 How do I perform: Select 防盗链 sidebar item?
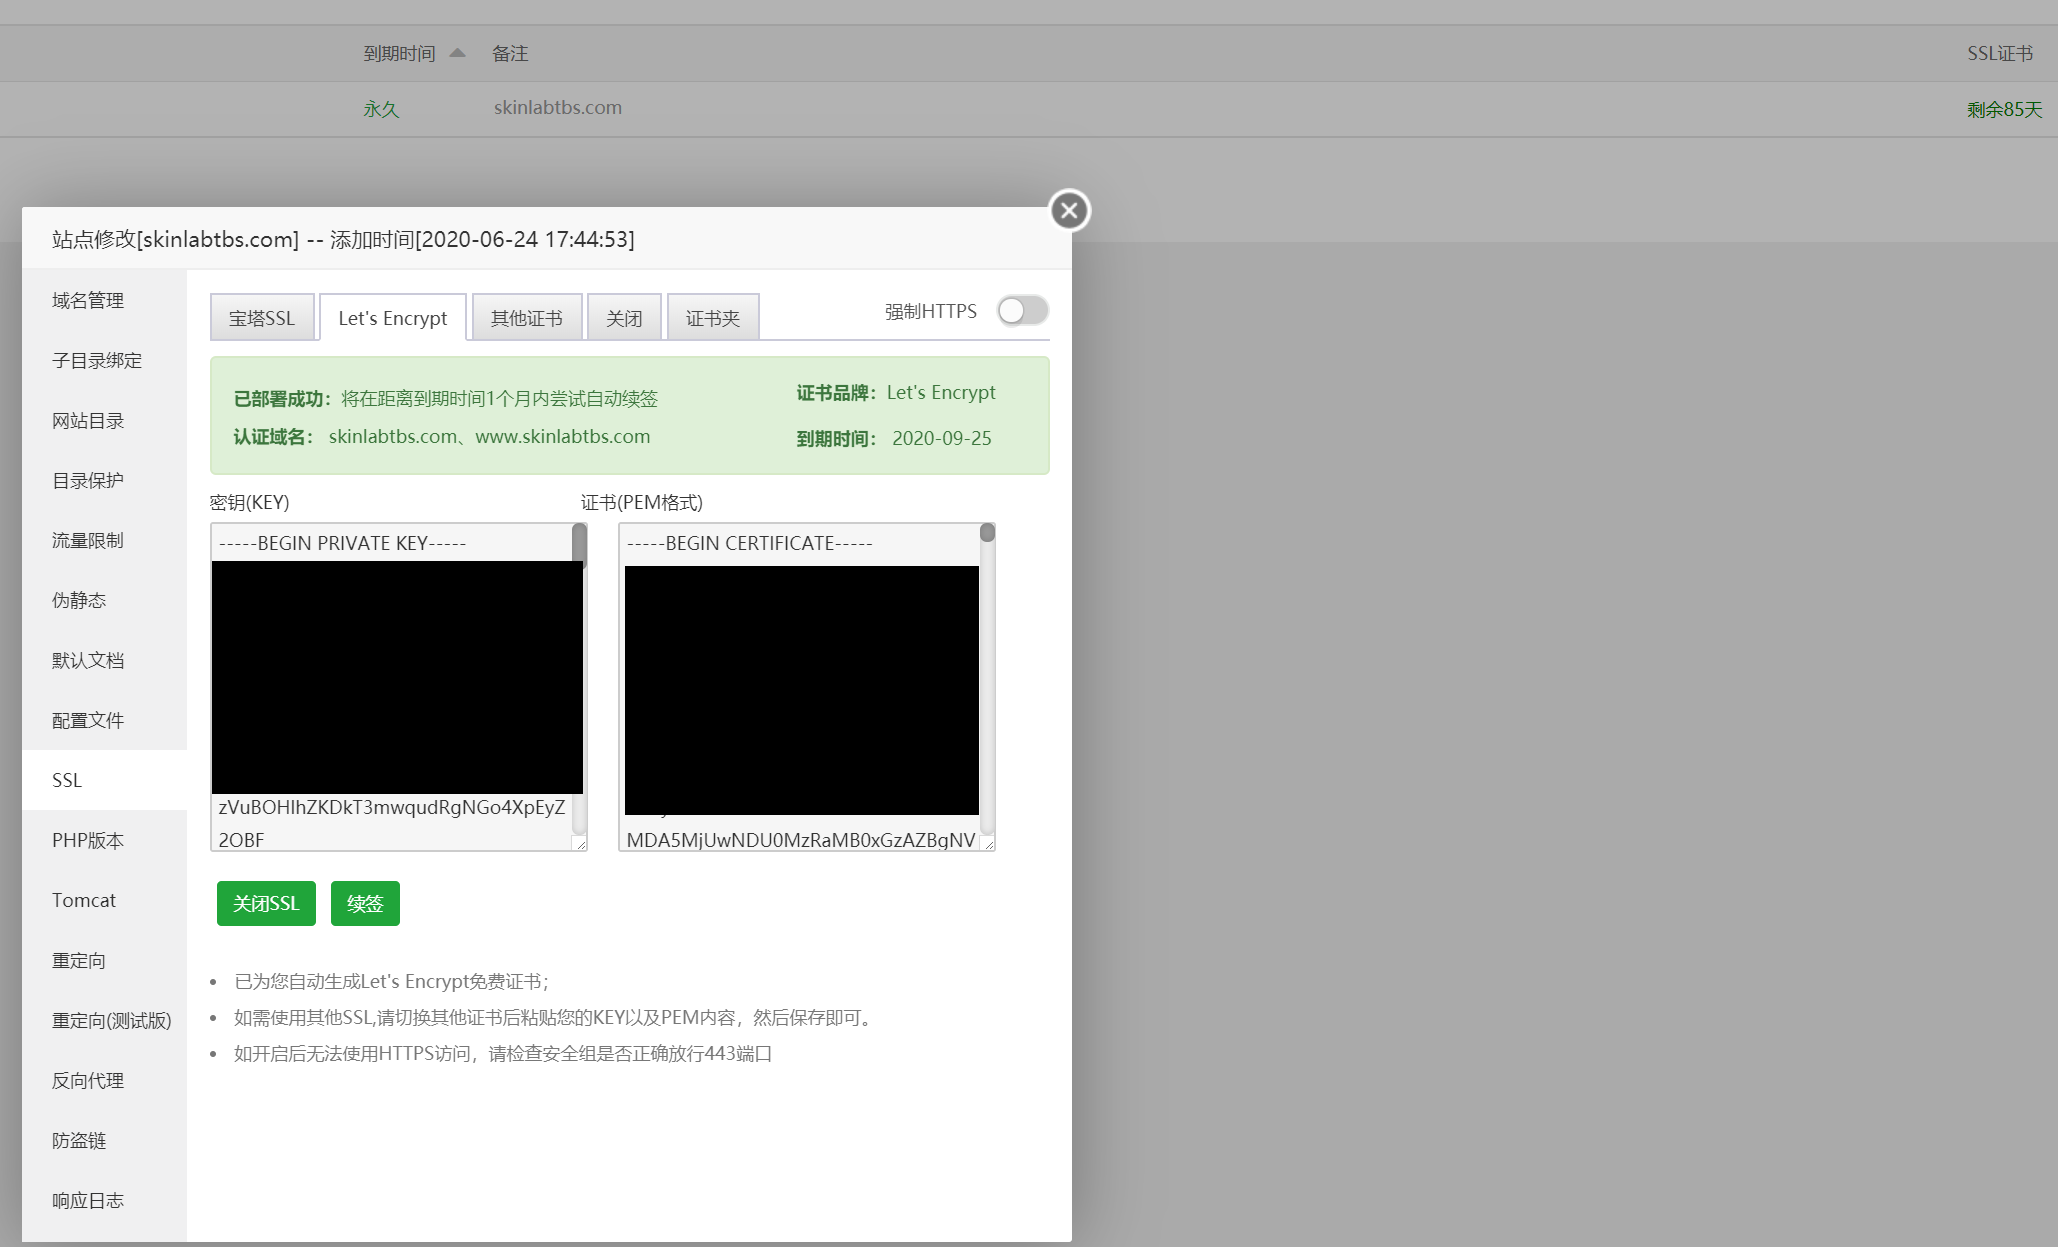(104, 1140)
